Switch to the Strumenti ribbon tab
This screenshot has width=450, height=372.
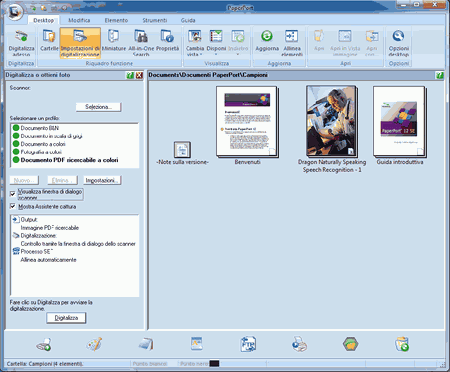click(155, 20)
